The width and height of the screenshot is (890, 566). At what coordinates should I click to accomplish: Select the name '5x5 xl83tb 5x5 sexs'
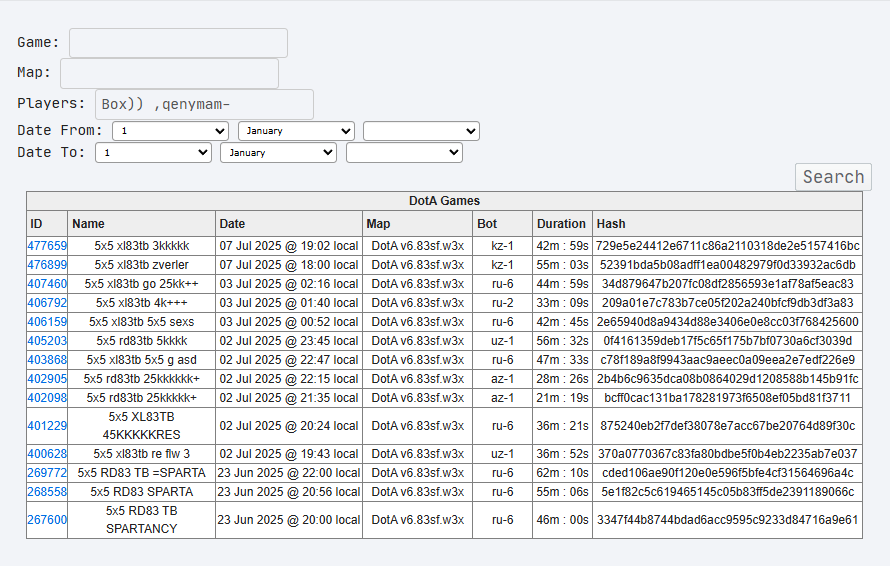click(142, 322)
